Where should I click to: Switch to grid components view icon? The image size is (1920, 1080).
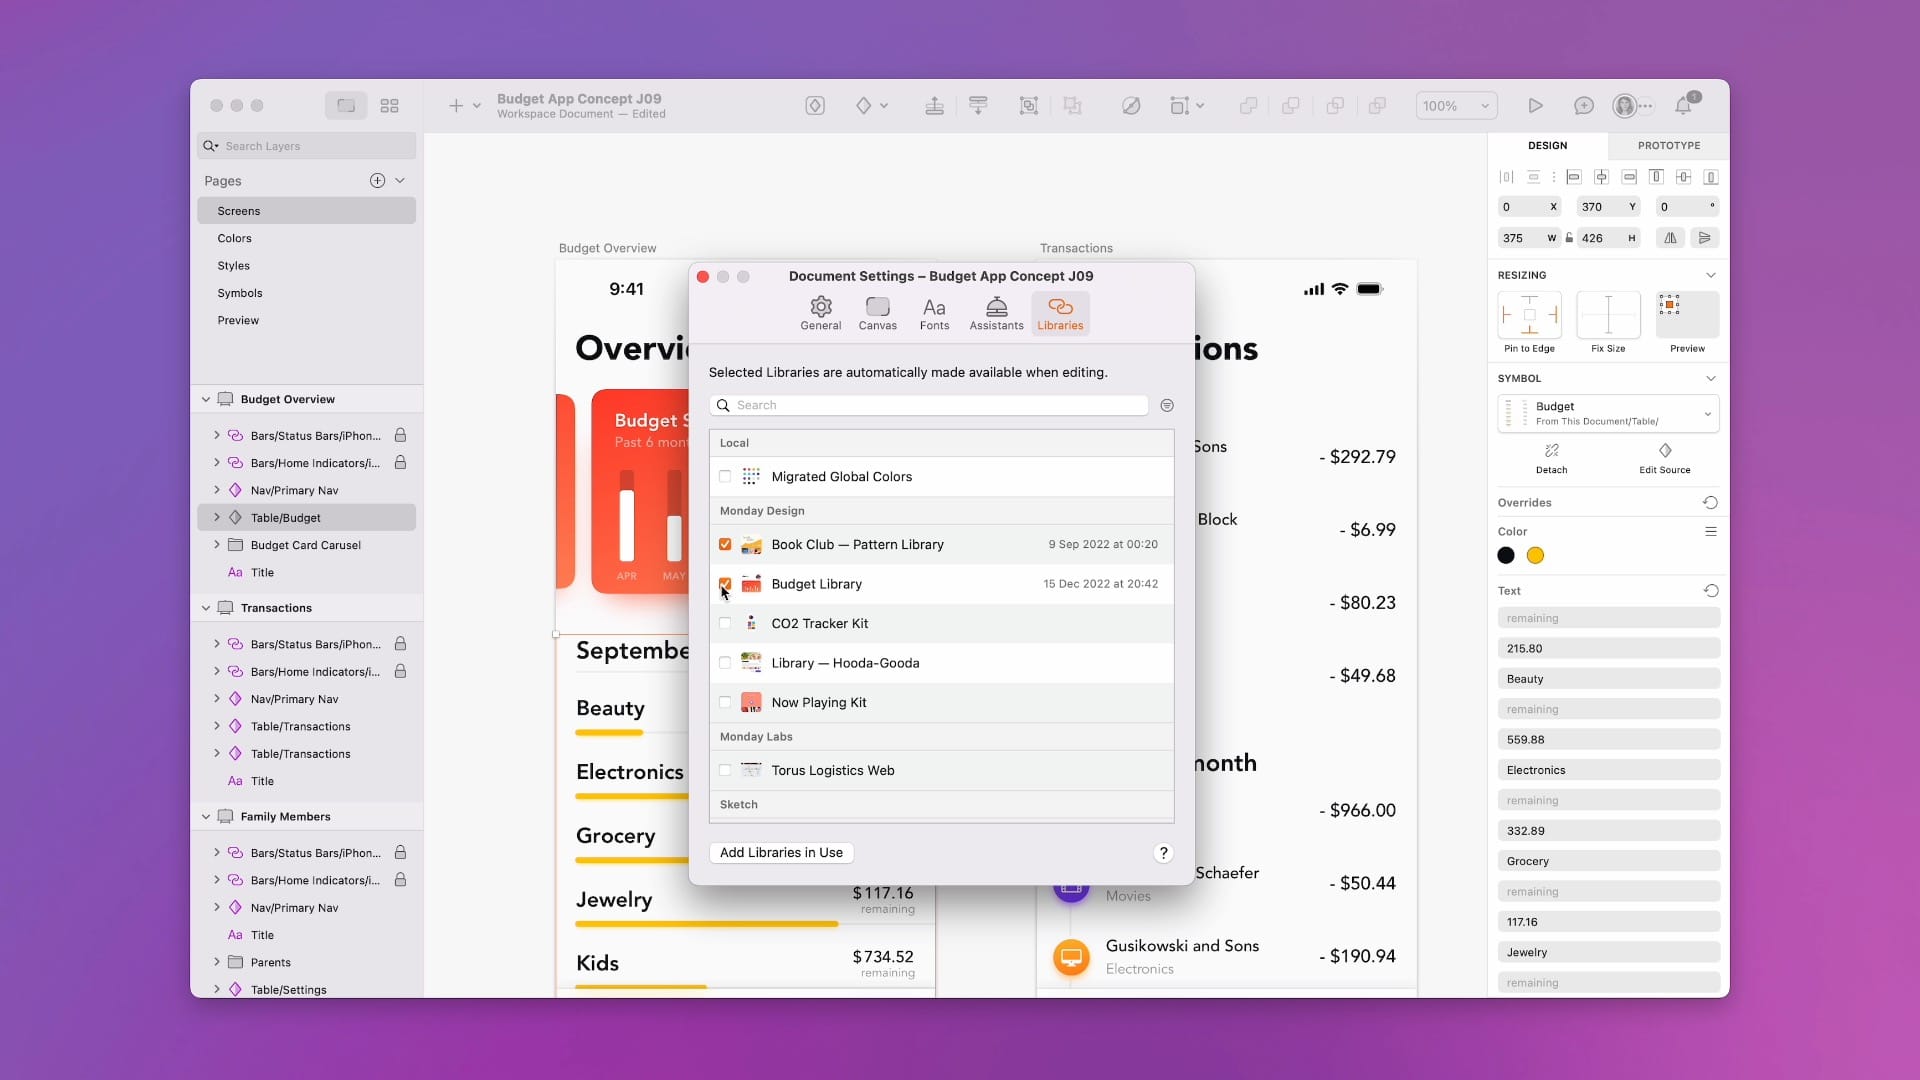[x=389, y=106]
